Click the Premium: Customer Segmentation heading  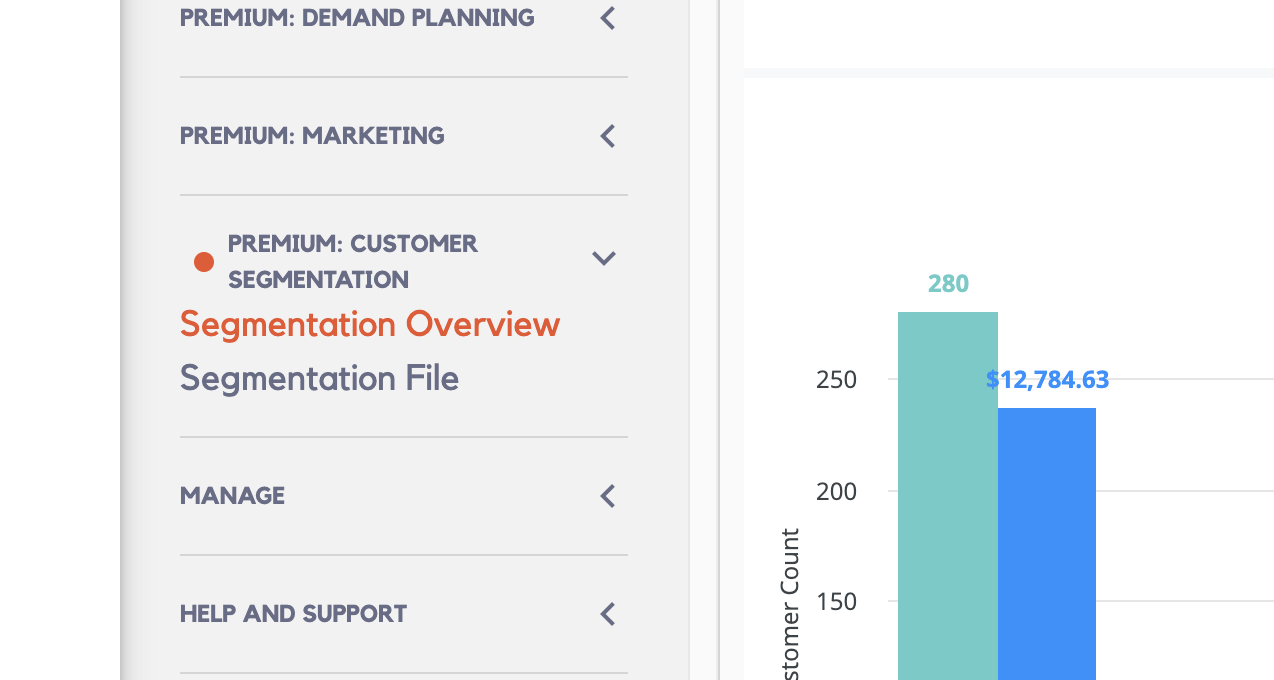coord(353,261)
